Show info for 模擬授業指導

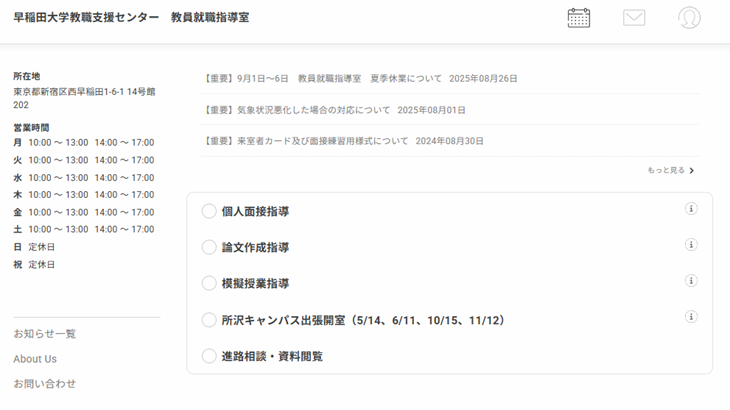click(691, 281)
